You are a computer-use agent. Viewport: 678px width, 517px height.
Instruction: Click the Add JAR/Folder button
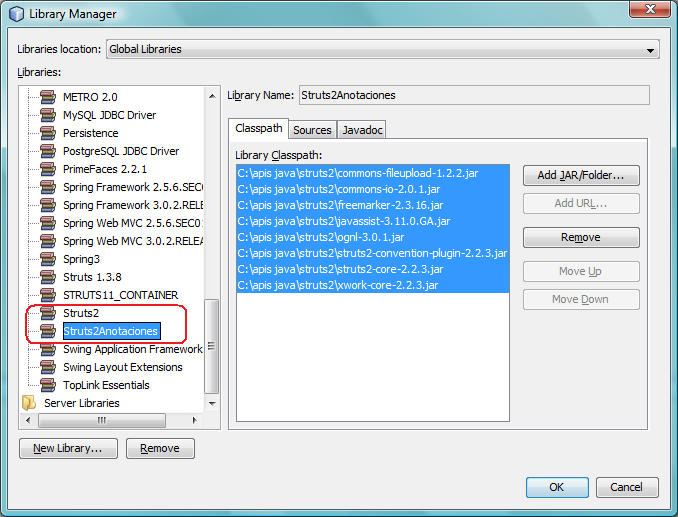tap(581, 176)
